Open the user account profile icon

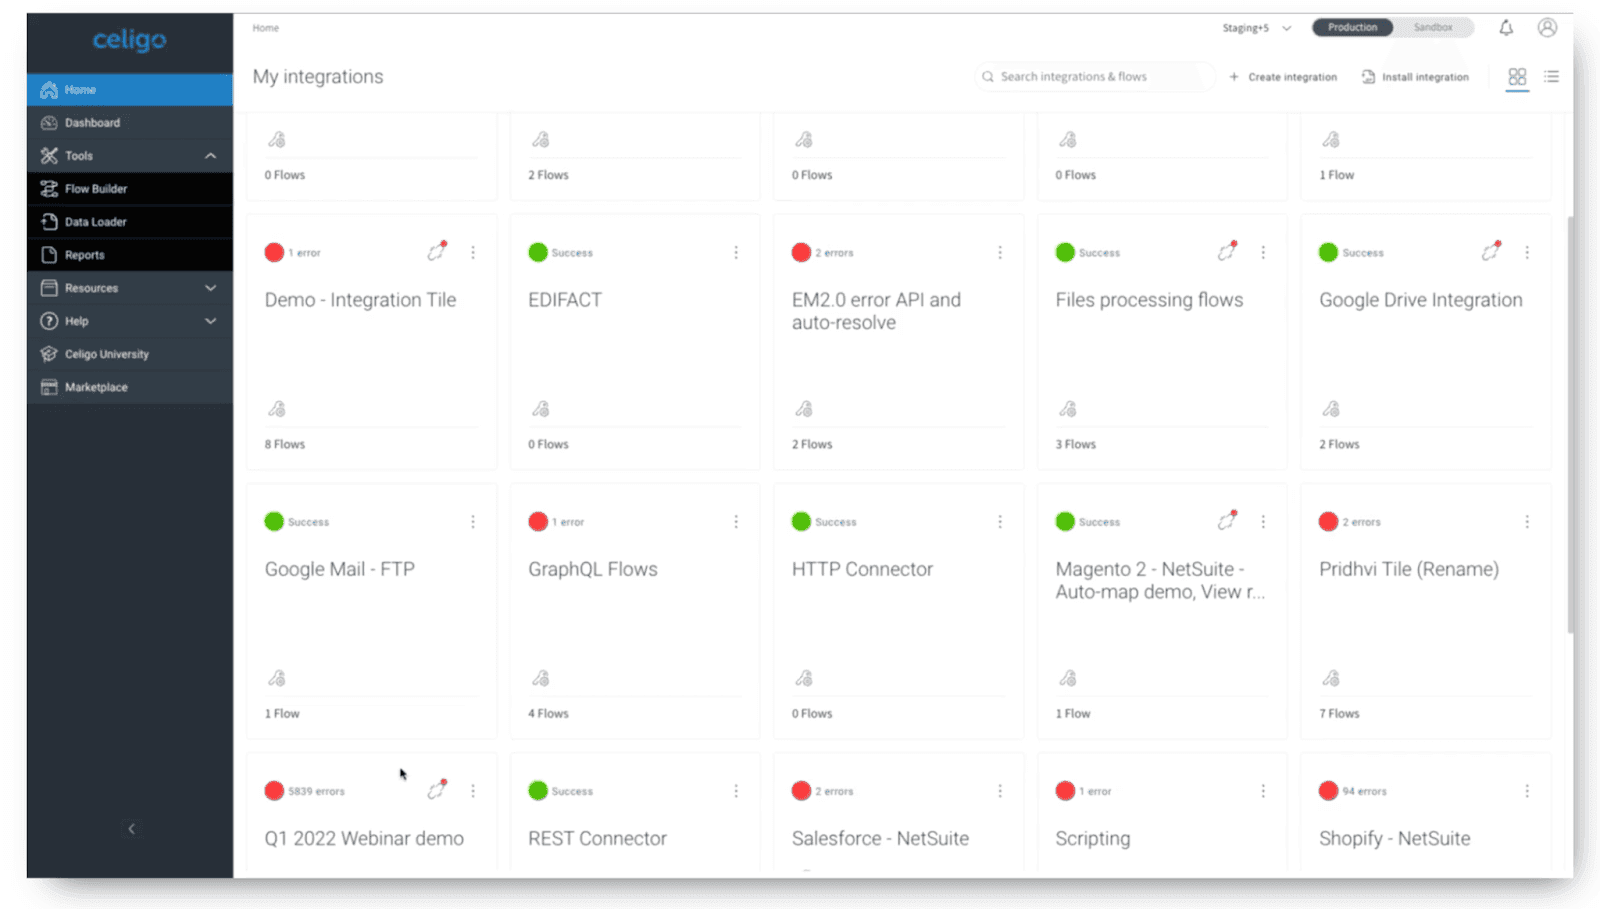(x=1547, y=28)
